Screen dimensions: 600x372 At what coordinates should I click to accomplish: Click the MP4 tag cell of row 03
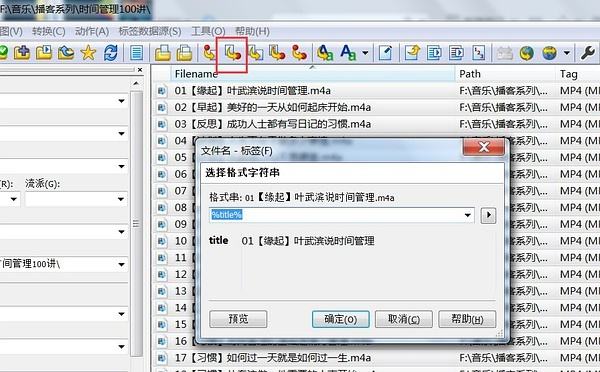point(579,124)
